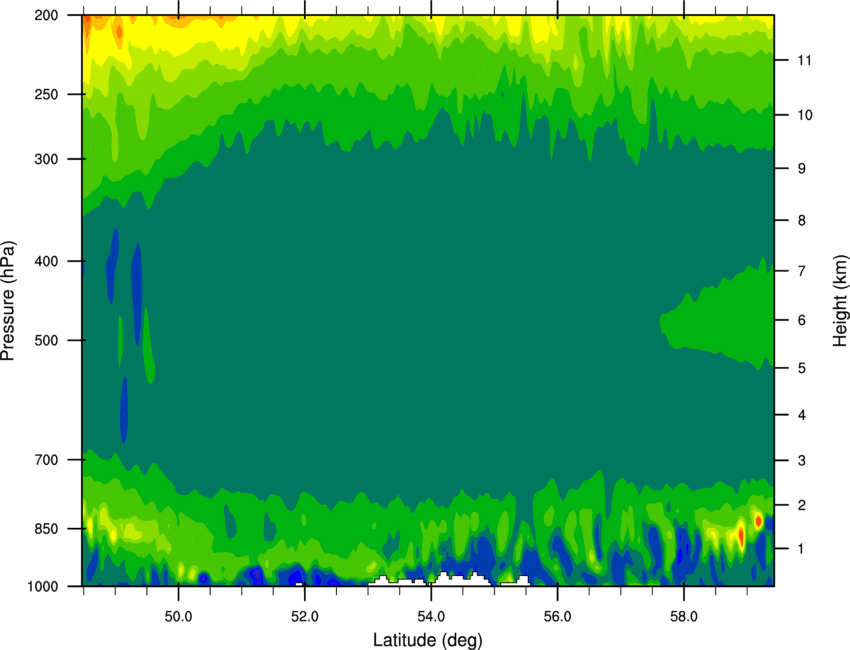This screenshot has height=650, width=850.
Task: Pick the 10 km height label
Action: click(x=805, y=115)
